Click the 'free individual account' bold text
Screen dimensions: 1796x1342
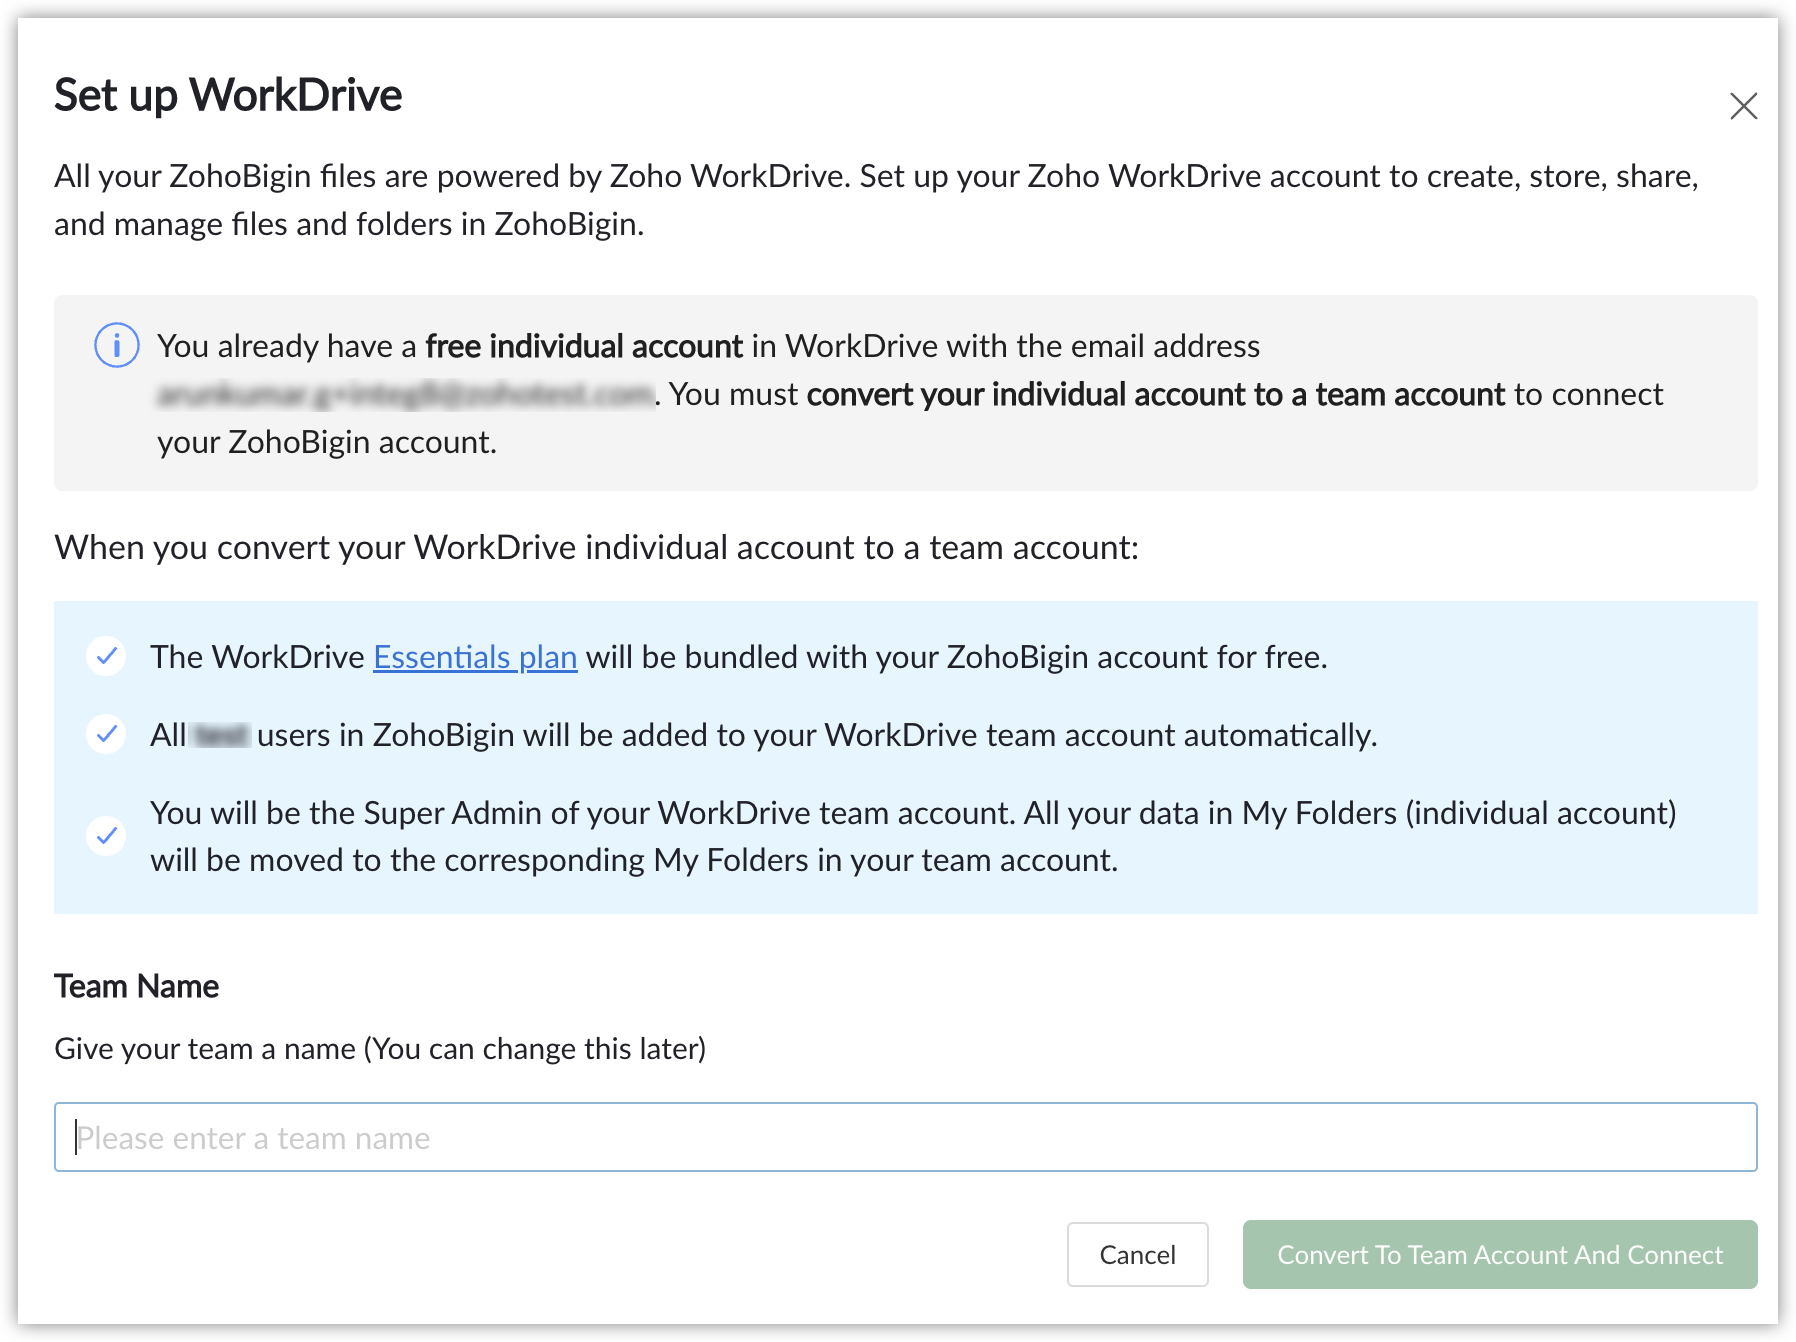(x=584, y=346)
